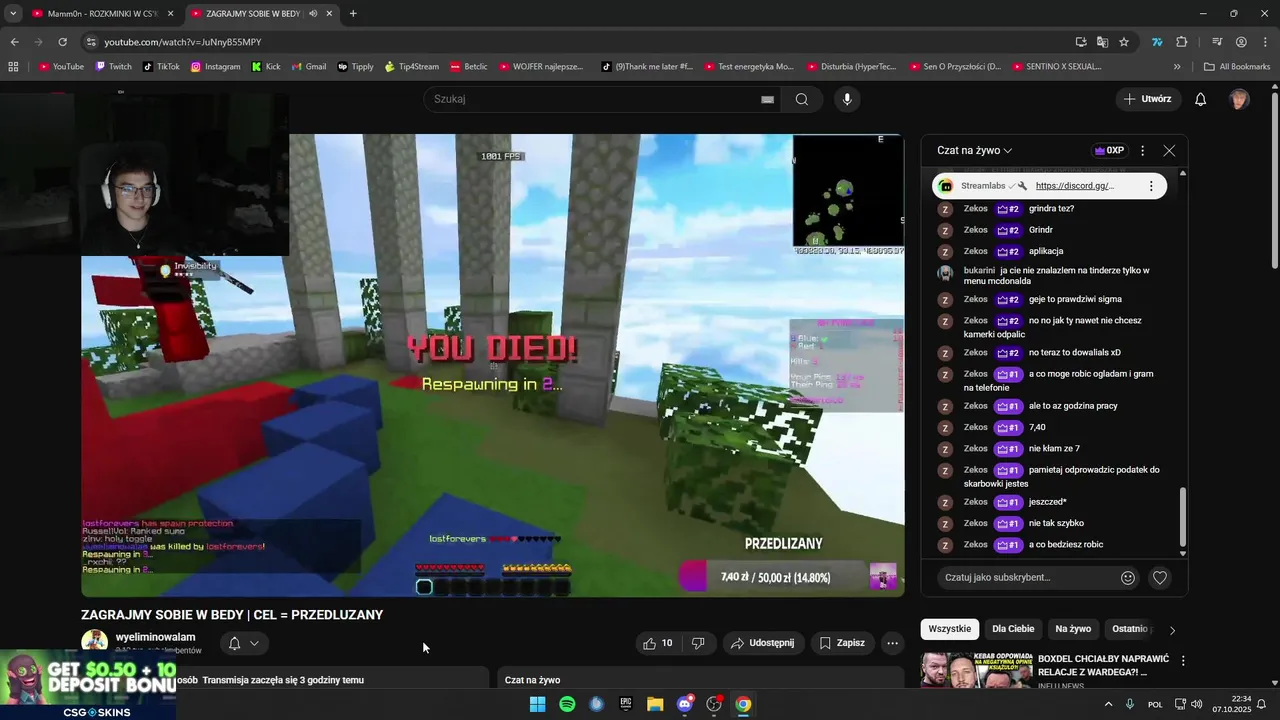Click the install app icon in address bar
The height and width of the screenshot is (720, 1280).
pyautogui.click(x=1081, y=42)
